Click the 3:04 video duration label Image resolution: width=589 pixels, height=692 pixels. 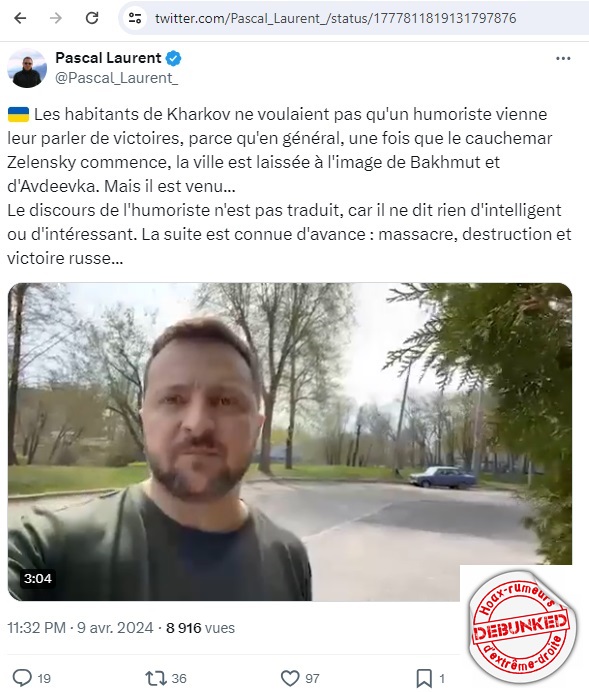pos(38,578)
